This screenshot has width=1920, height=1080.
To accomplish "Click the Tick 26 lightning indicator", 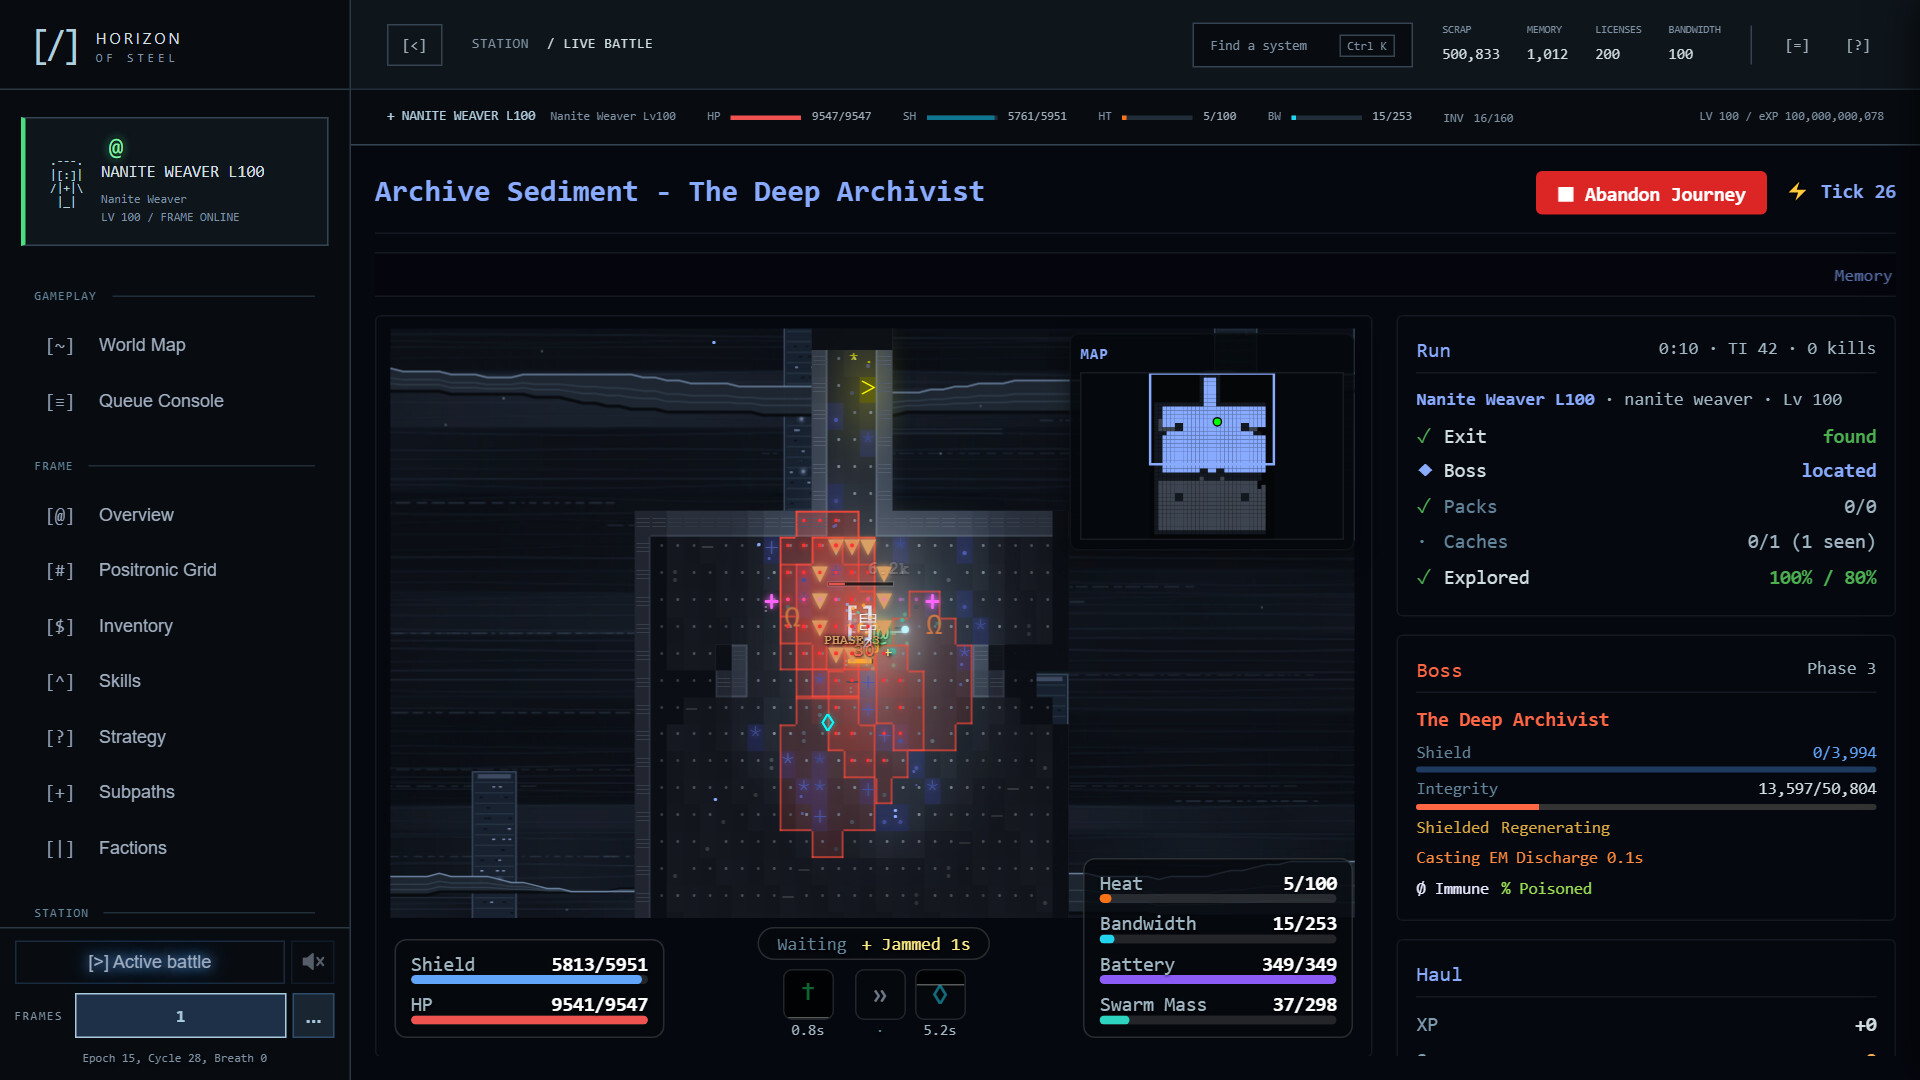I will point(1842,192).
